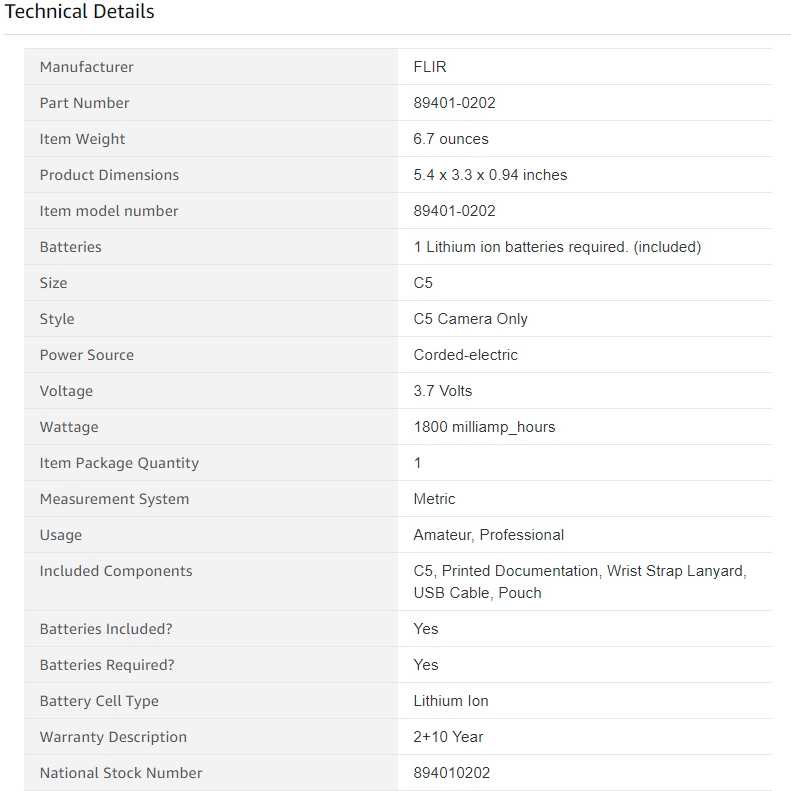791x791 pixels.
Task: Click the Item Weight row label
Action: pyautogui.click(x=82, y=139)
